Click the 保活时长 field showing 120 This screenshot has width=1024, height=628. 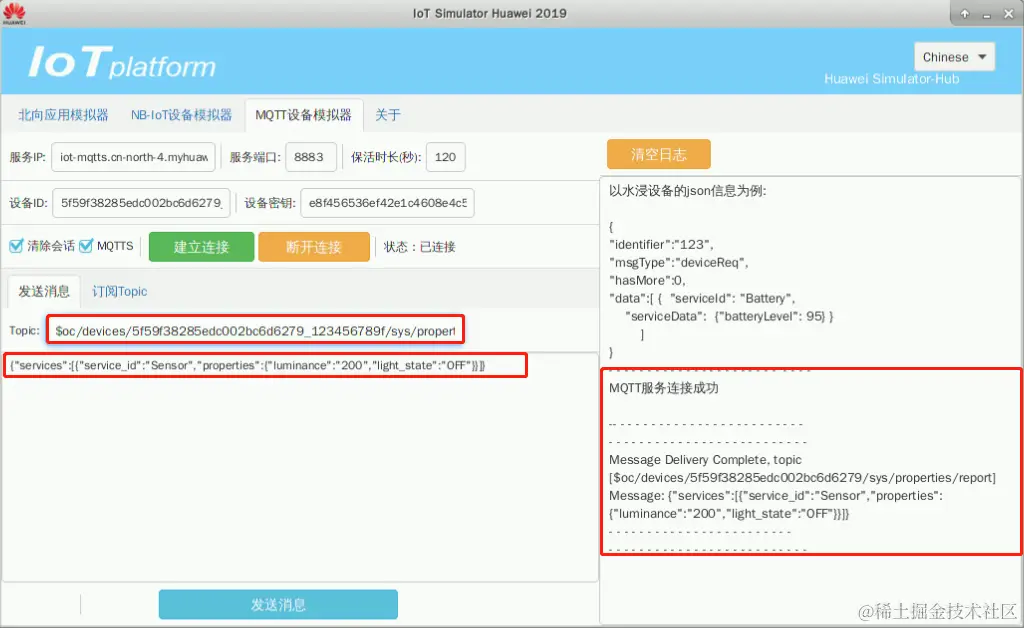[x=445, y=157]
